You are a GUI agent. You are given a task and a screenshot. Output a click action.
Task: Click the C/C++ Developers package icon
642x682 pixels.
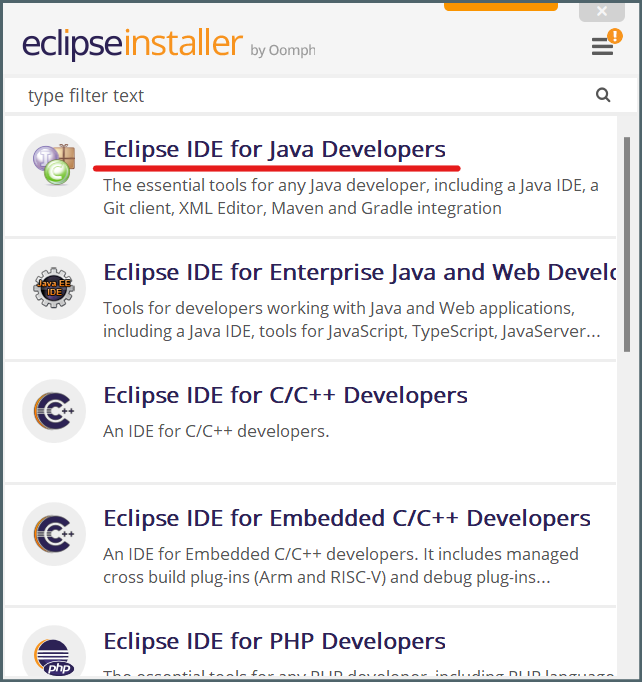(x=54, y=411)
